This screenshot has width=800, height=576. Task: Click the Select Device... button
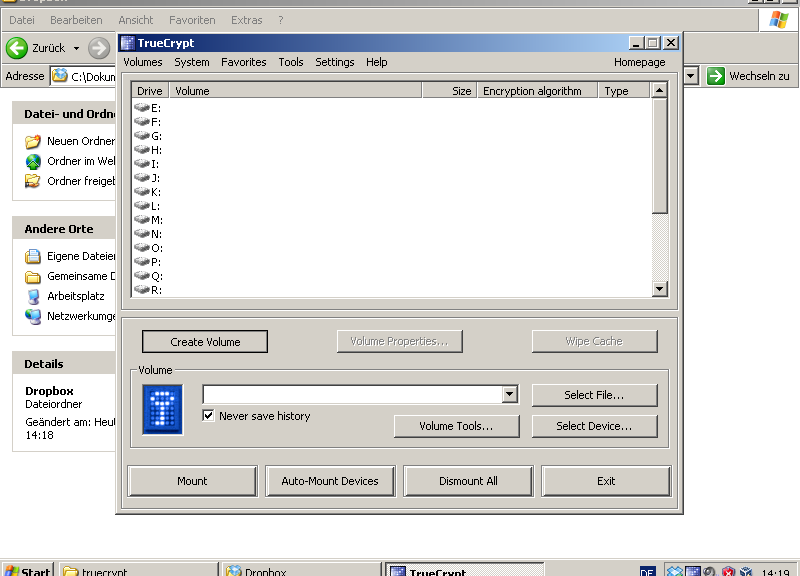[x=594, y=426]
